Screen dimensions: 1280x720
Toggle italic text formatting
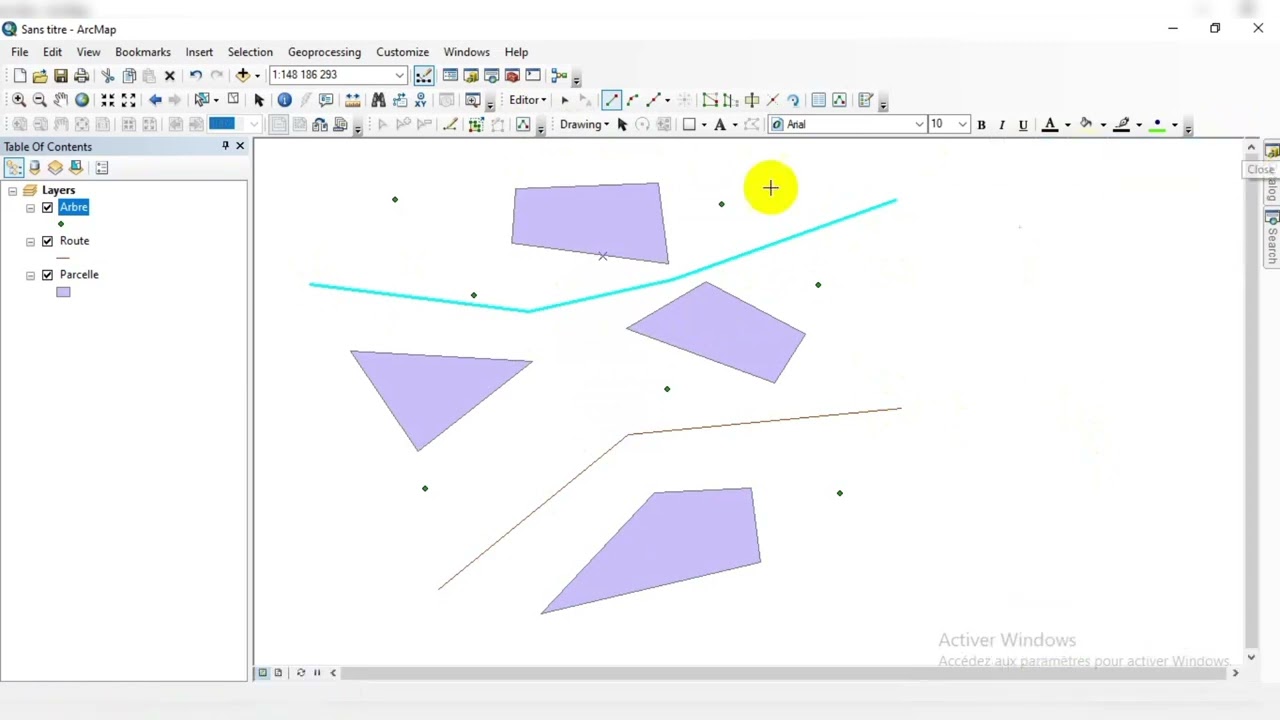coord(1002,125)
